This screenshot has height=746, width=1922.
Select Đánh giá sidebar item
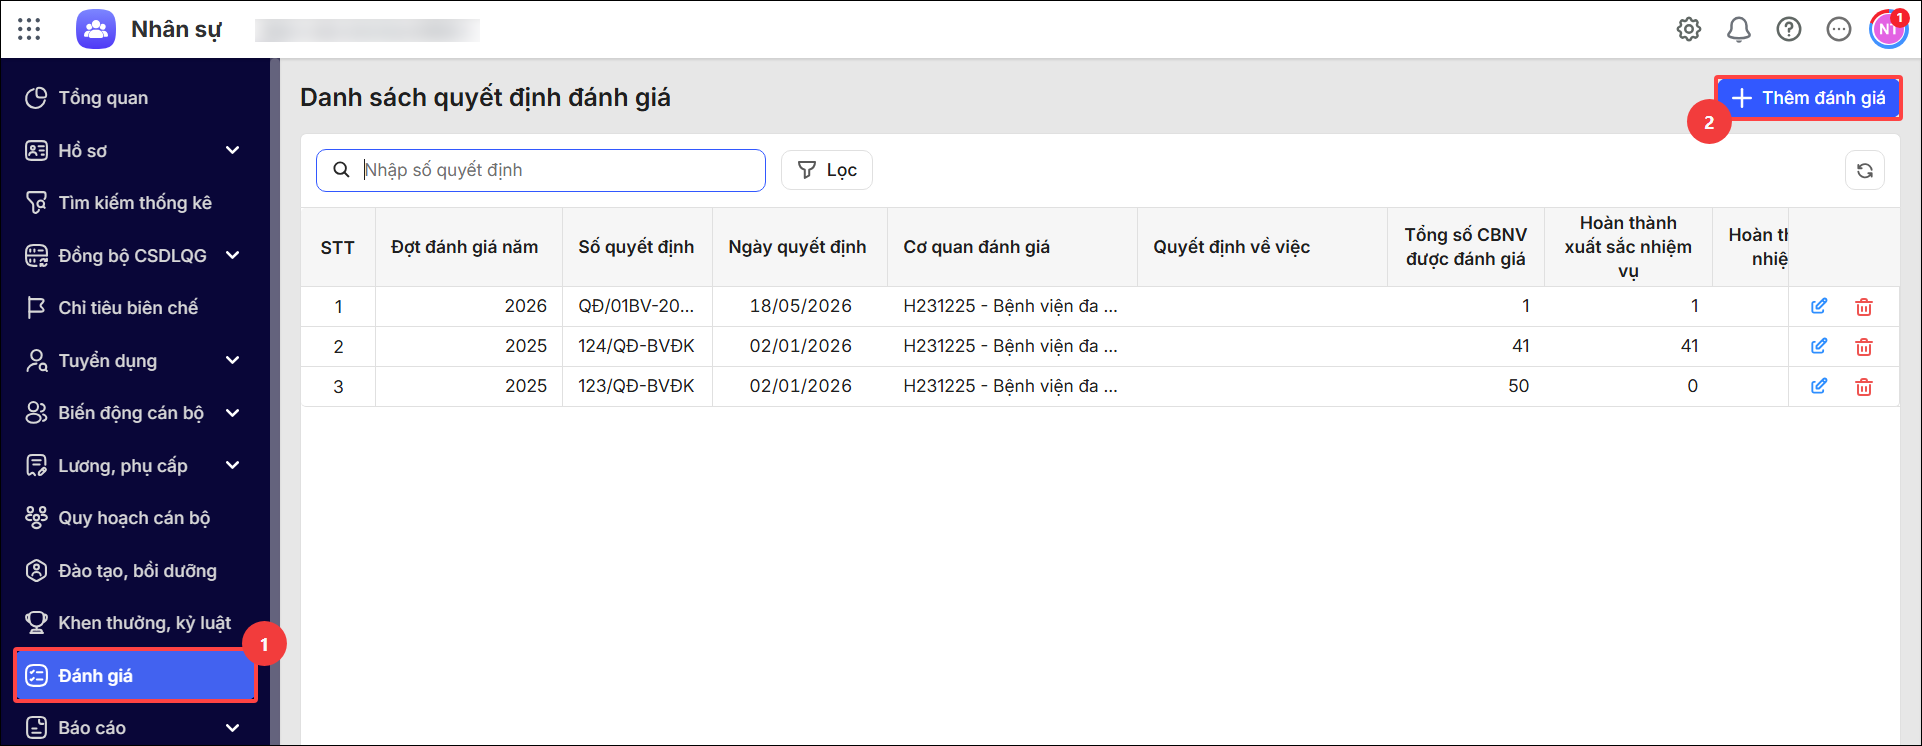pos(136,676)
